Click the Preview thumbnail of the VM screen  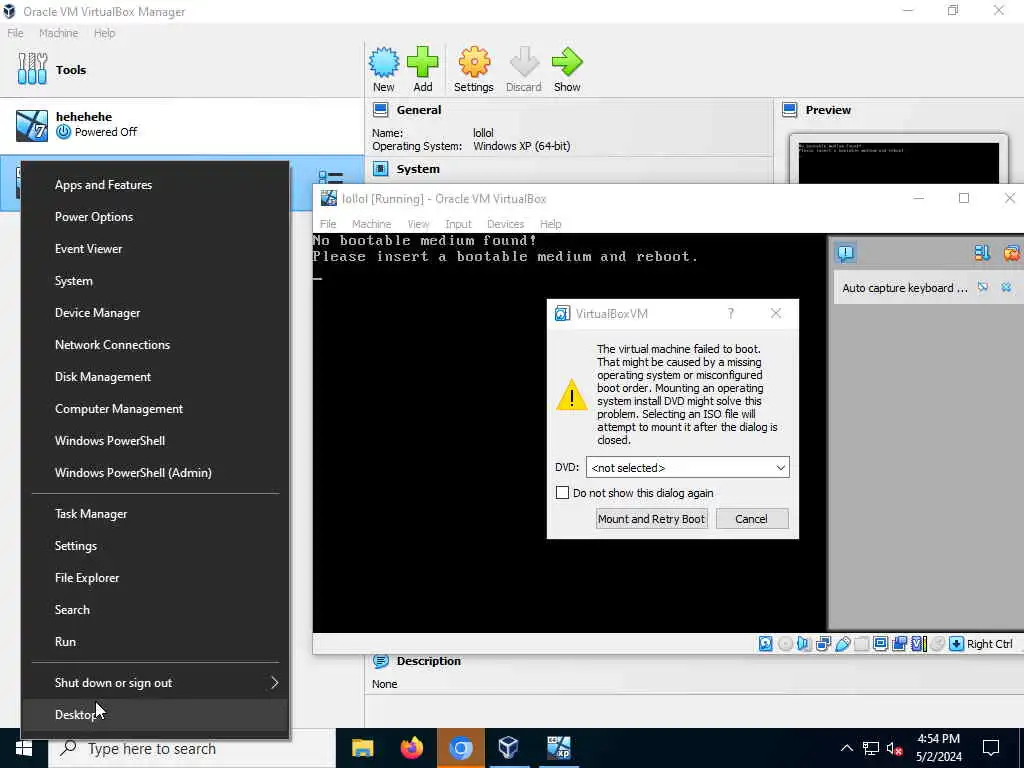point(899,161)
